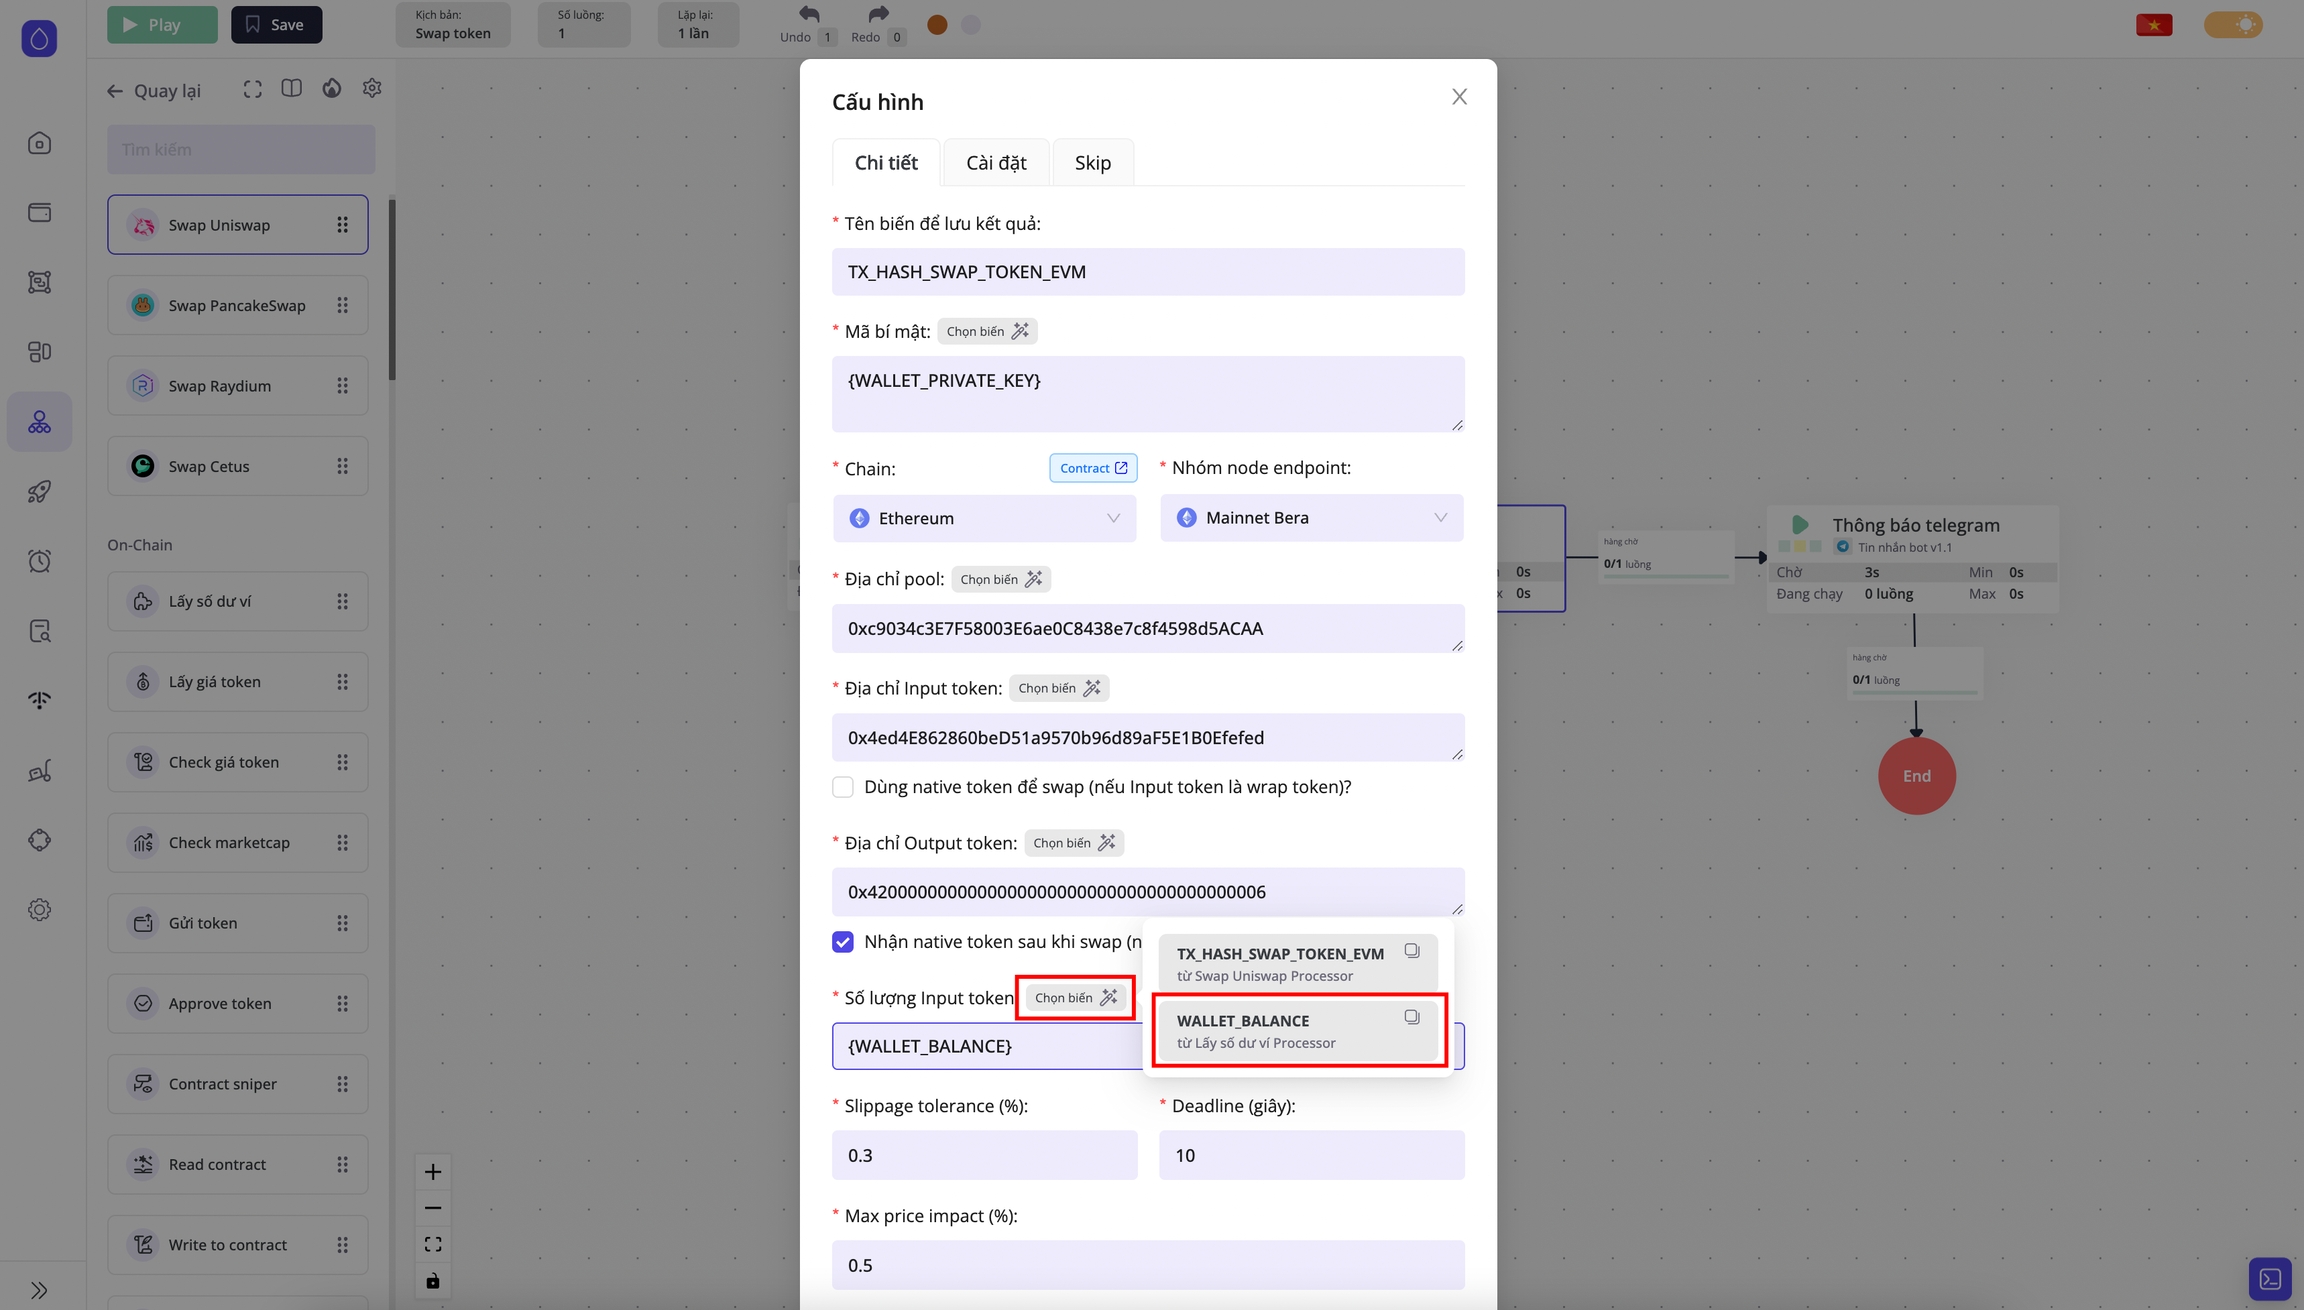The width and height of the screenshot is (2304, 1310).
Task: Open the Chain dropdown showing Ethereum
Action: 984,518
